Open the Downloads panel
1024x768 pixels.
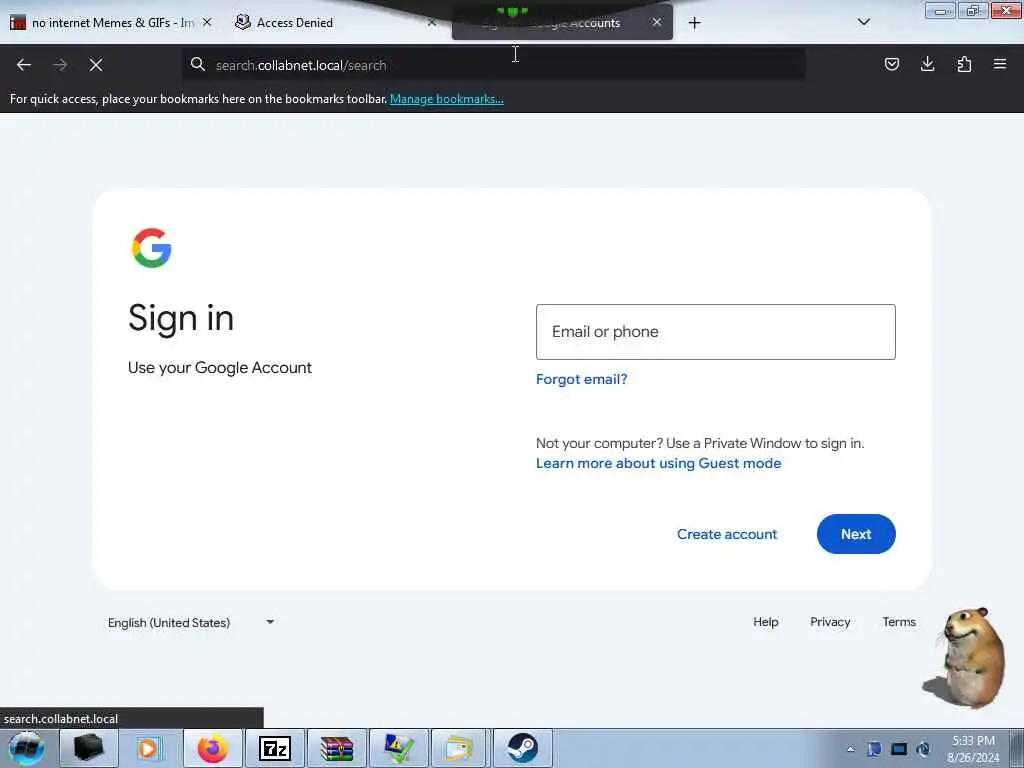coord(927,64)
